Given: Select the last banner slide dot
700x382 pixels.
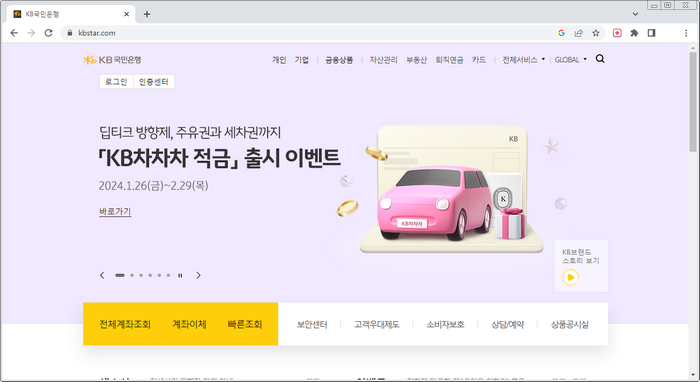Looking at the screenshot, I should pos(168,275).
